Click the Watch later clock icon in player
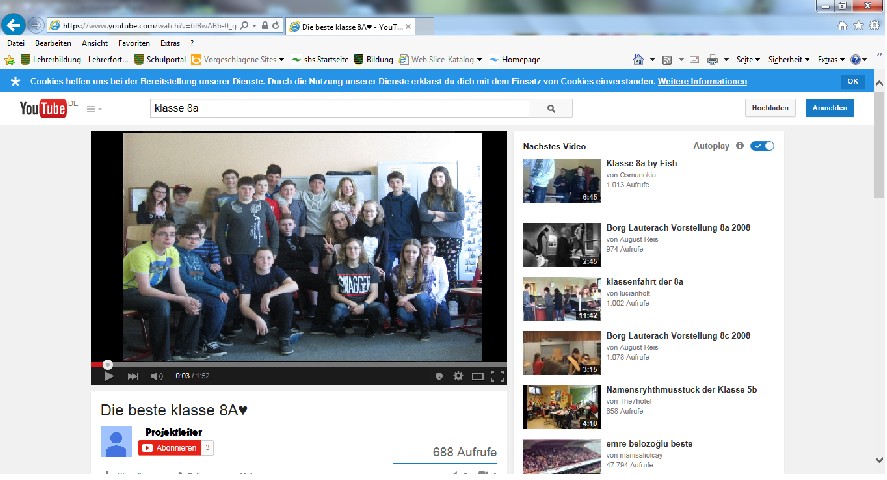887x480 pixels. 439,376
